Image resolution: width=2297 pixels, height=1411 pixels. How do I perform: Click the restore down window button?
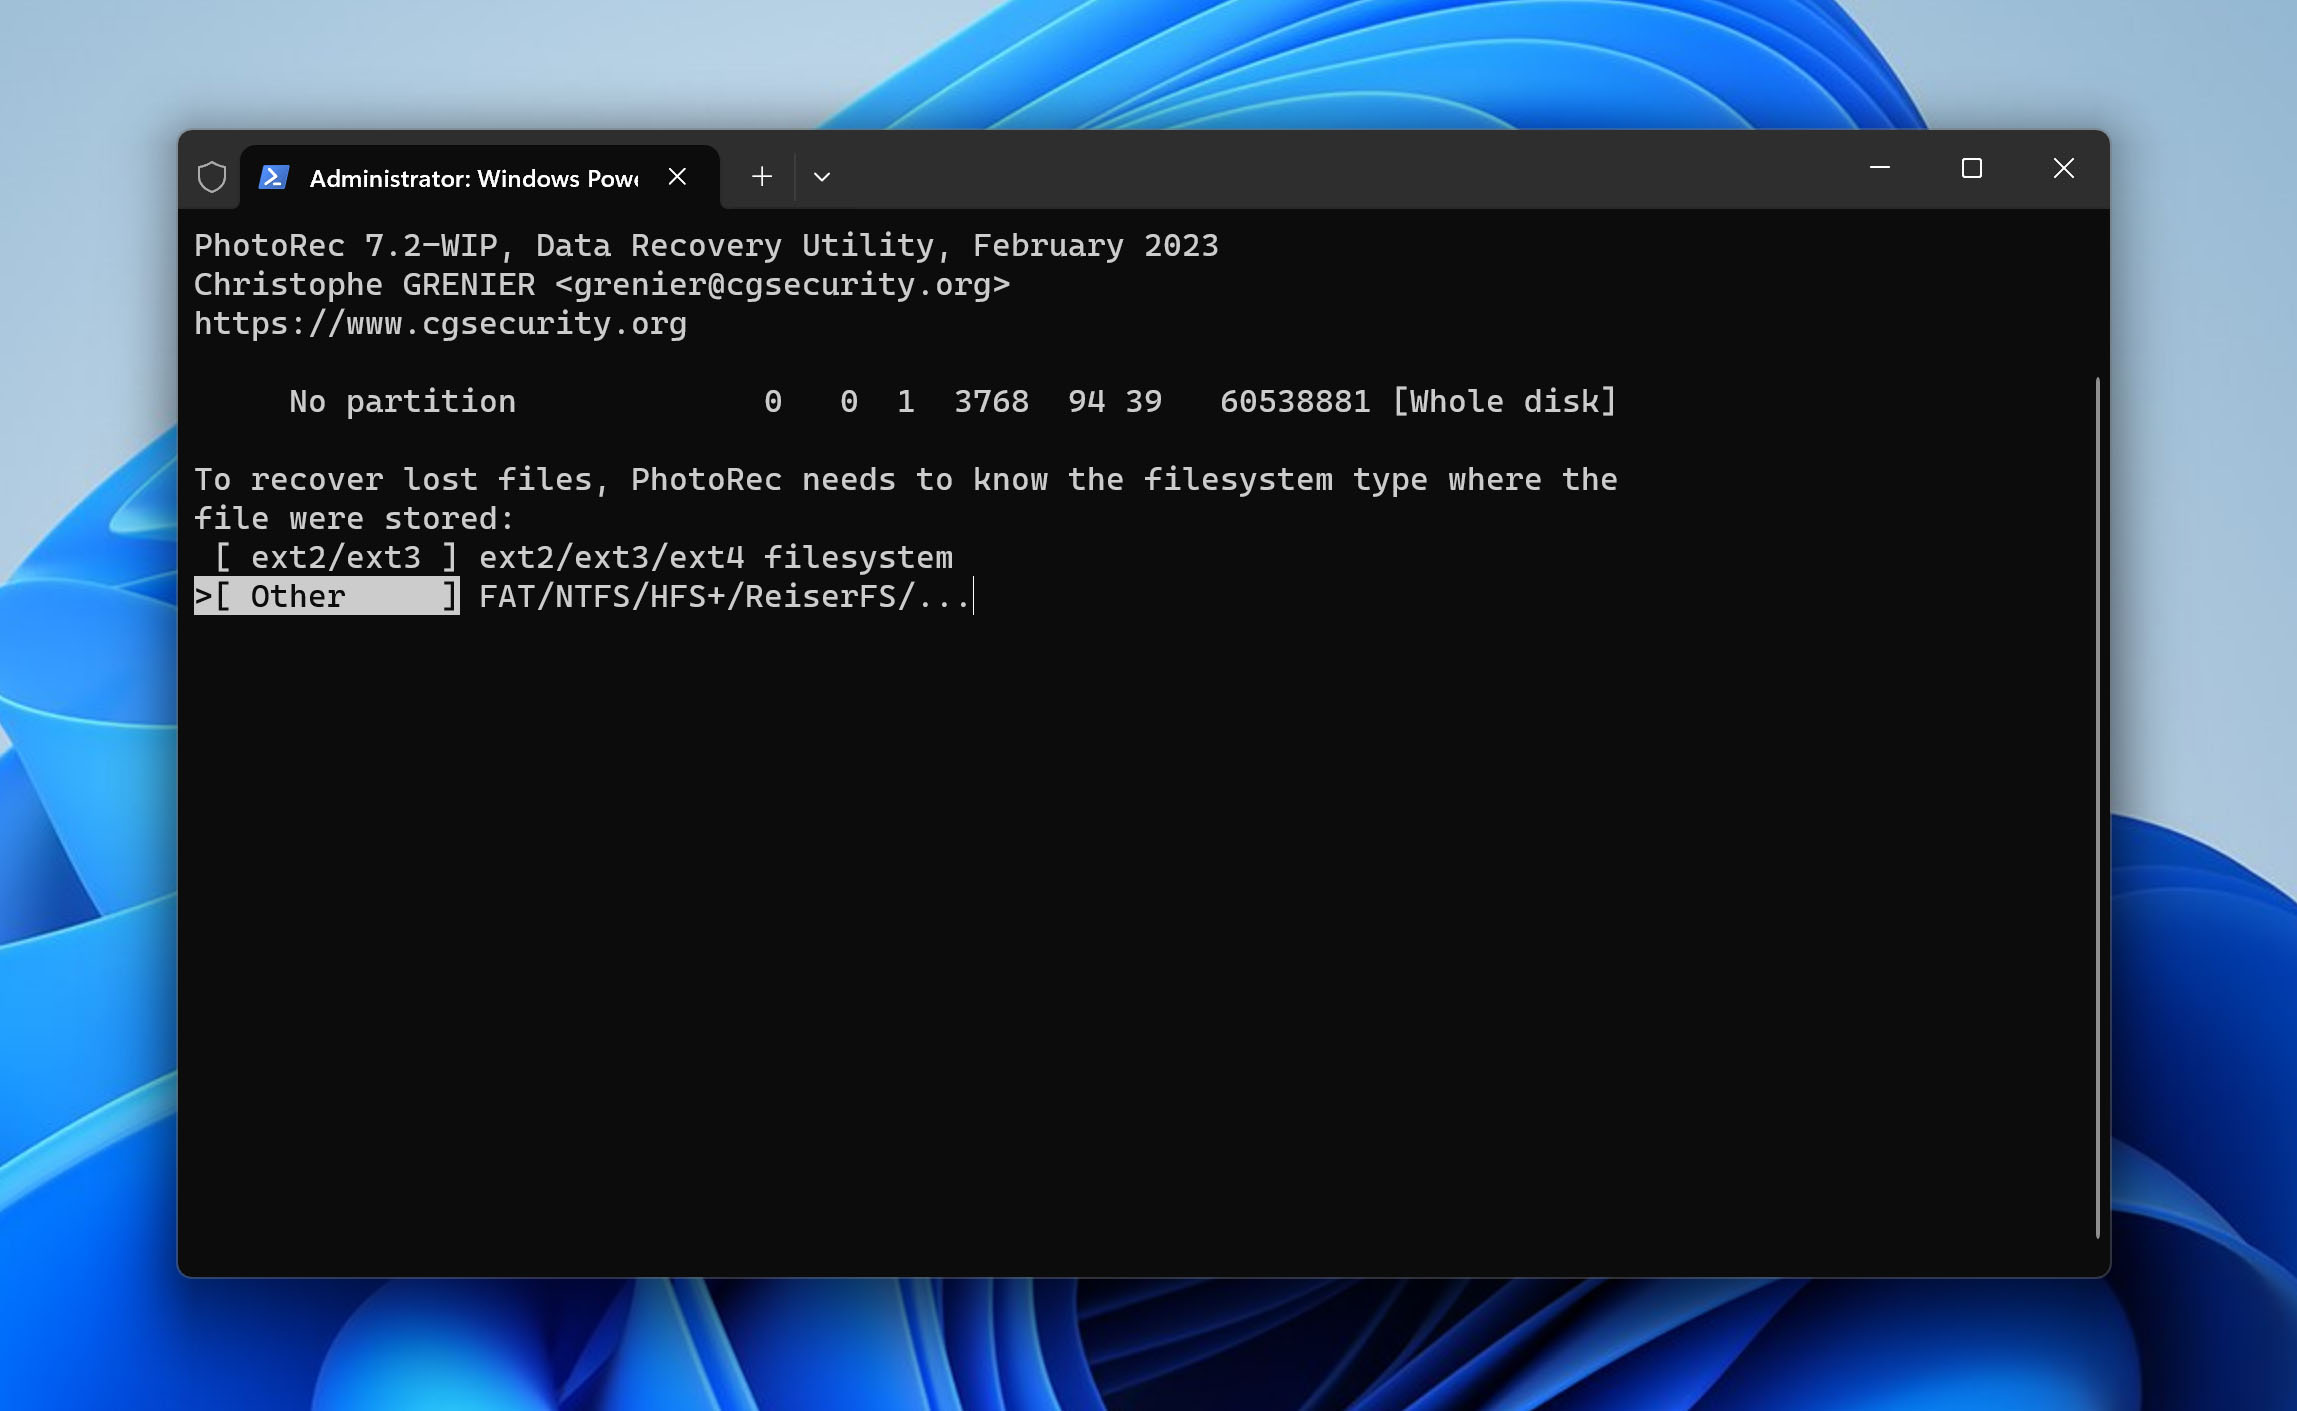(1972, 167)
